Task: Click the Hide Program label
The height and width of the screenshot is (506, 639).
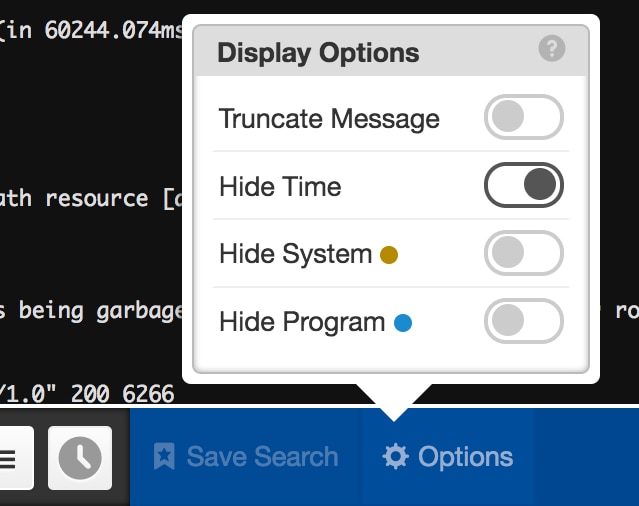Action: [302, 322]
